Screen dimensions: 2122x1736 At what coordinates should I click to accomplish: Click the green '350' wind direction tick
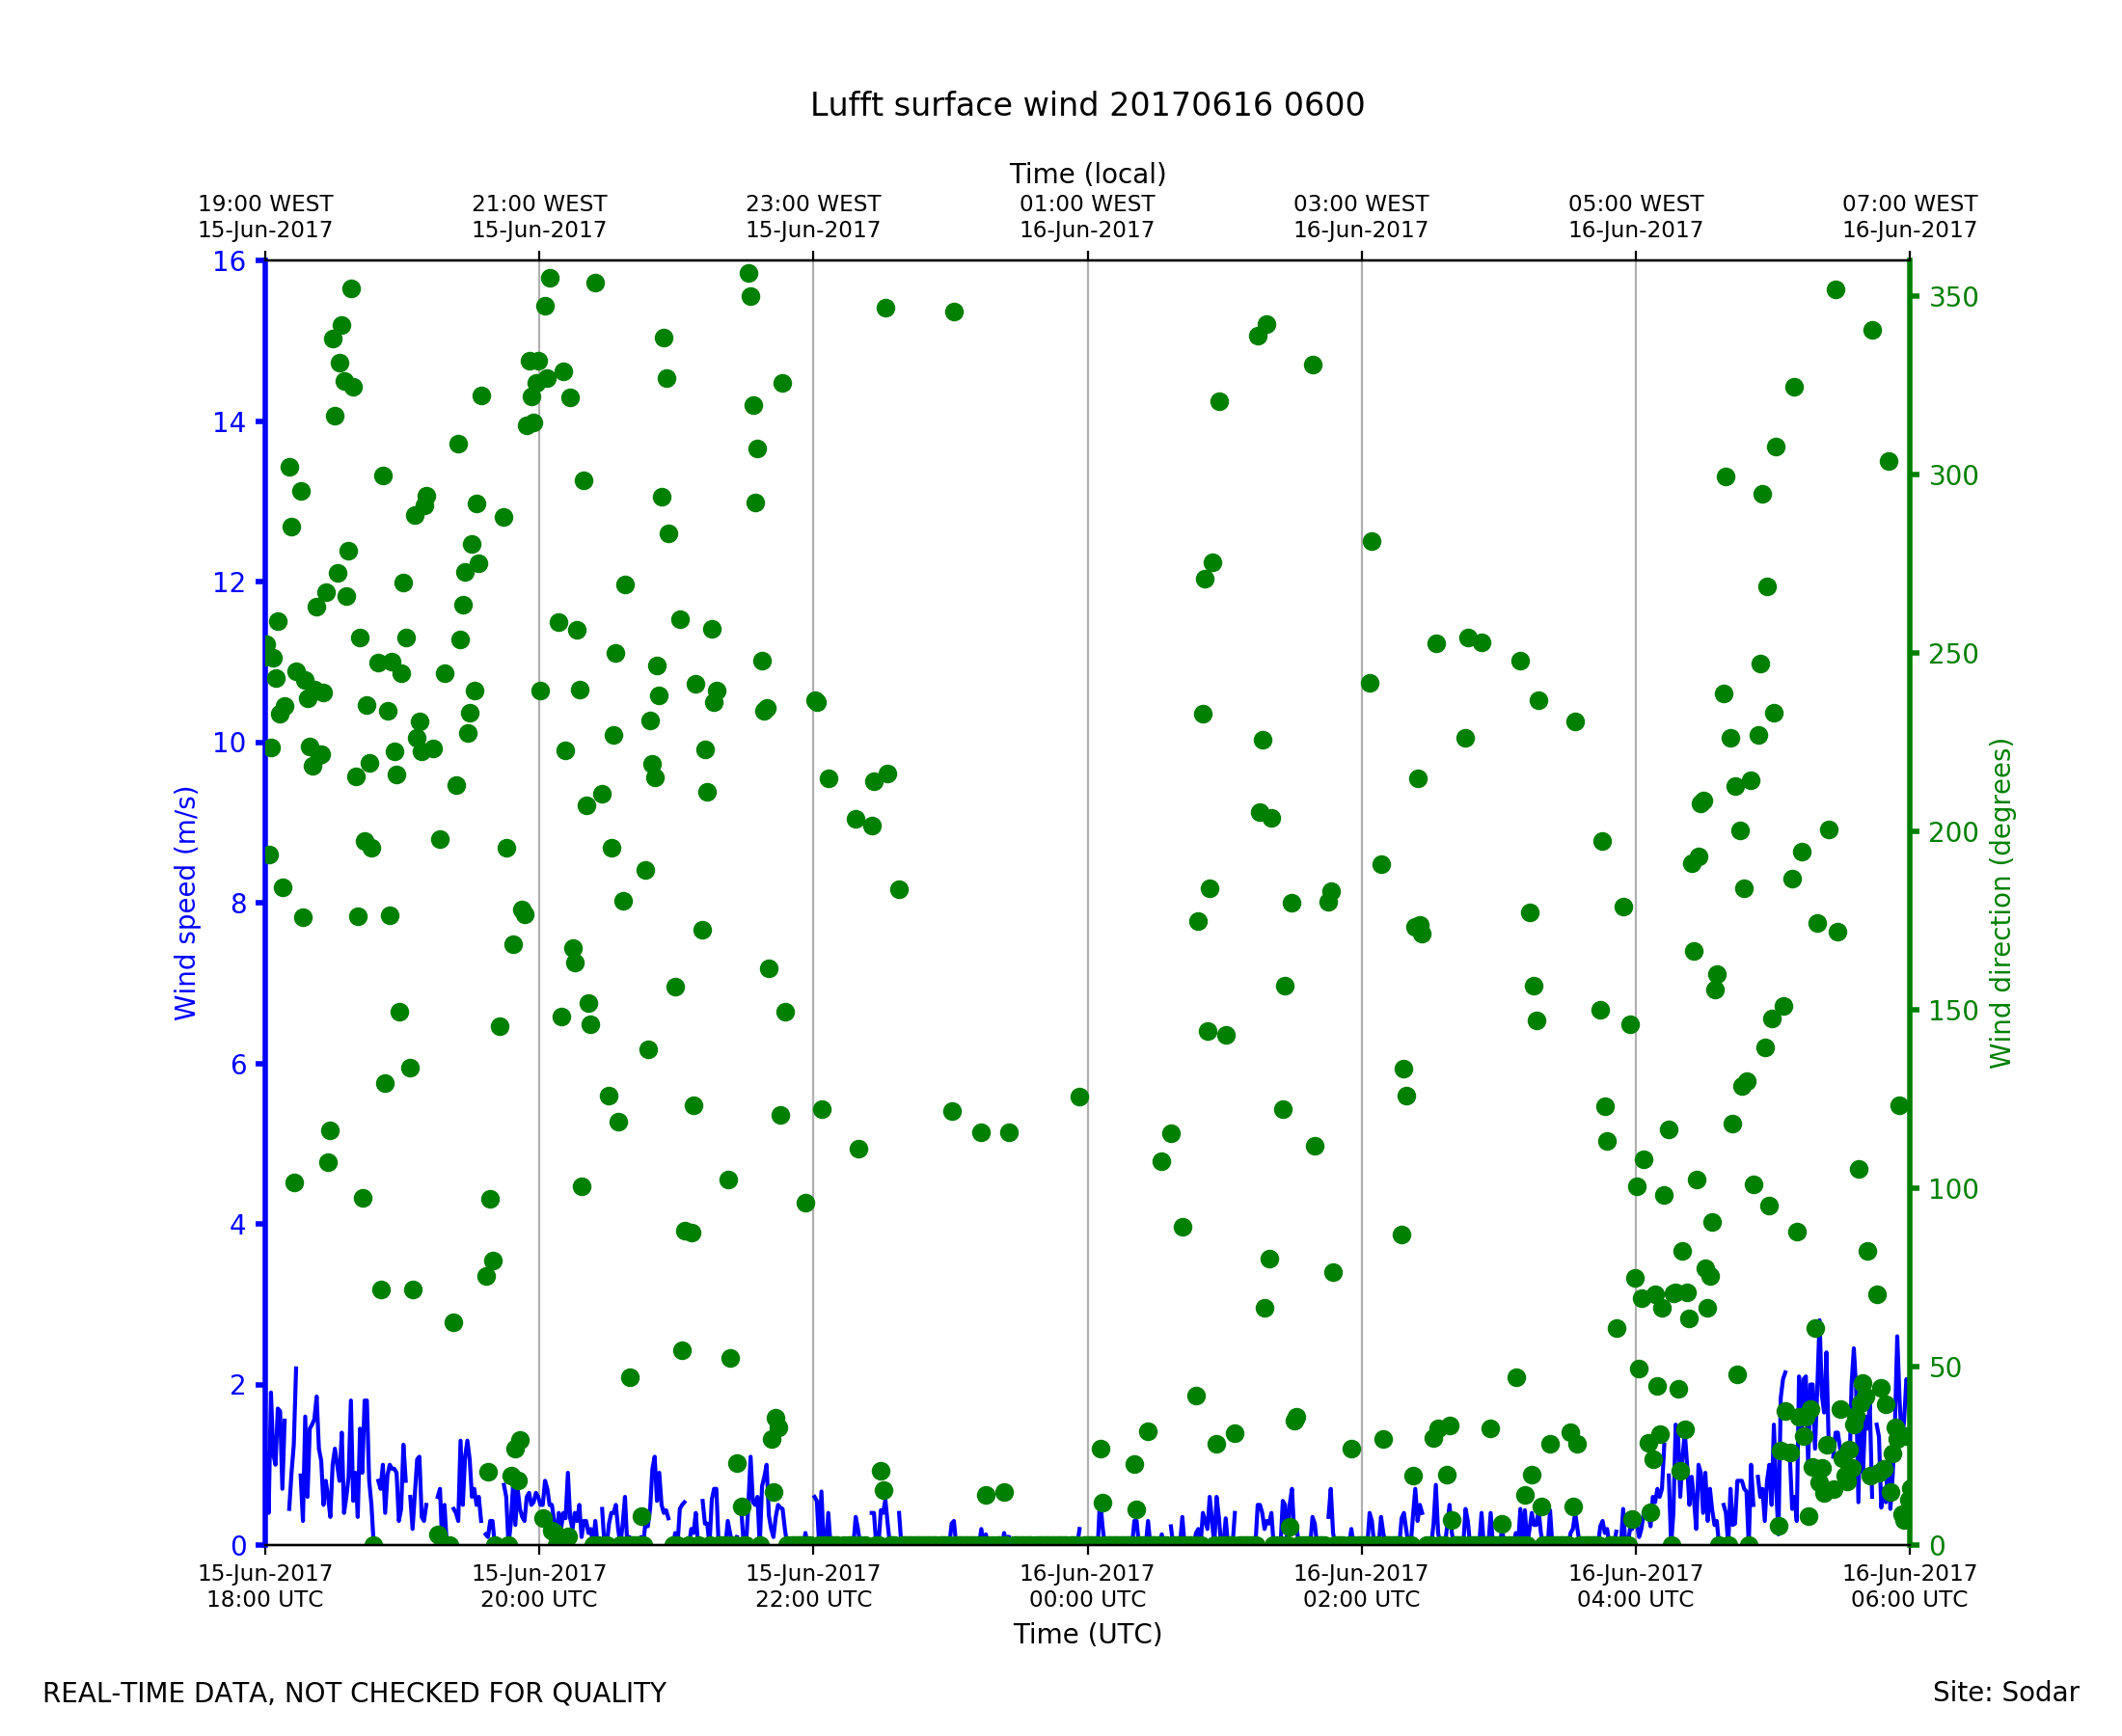coord(1953,298)
